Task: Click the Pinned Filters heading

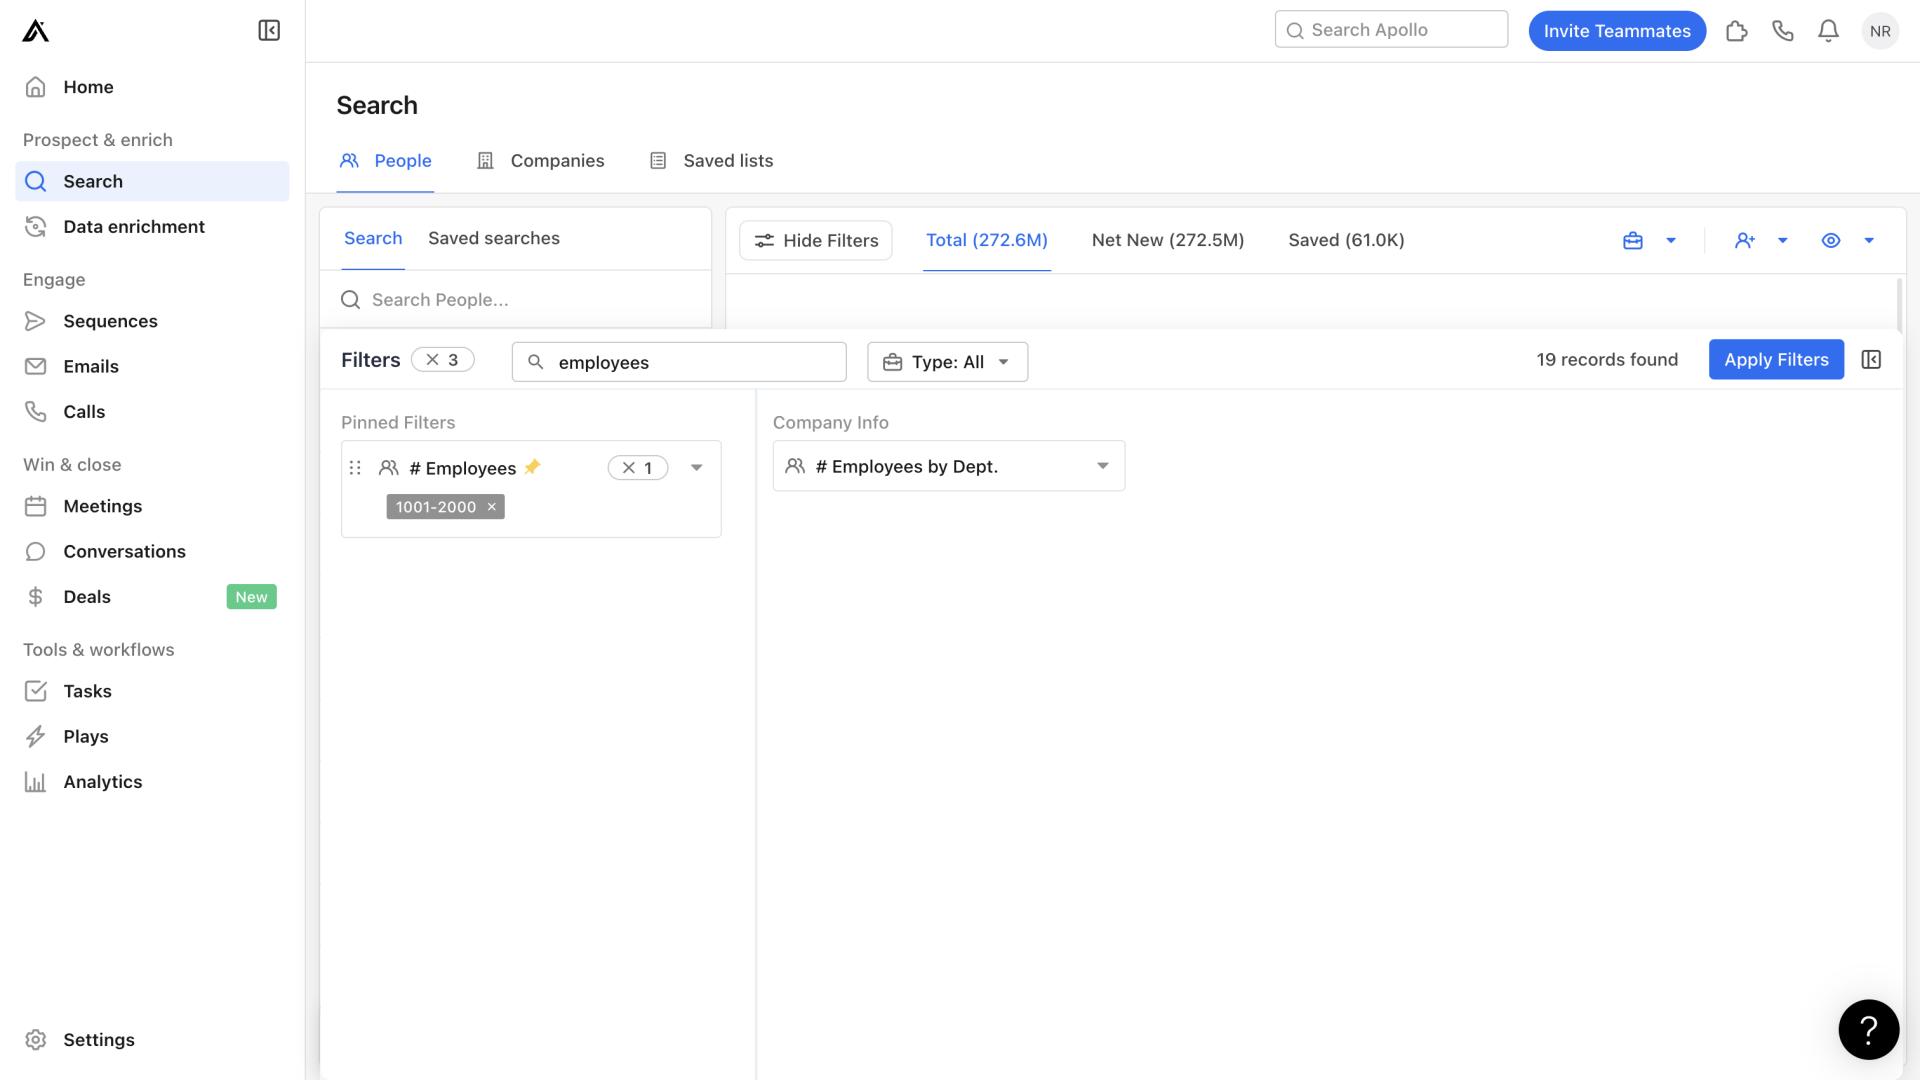Action: (398, 423)
